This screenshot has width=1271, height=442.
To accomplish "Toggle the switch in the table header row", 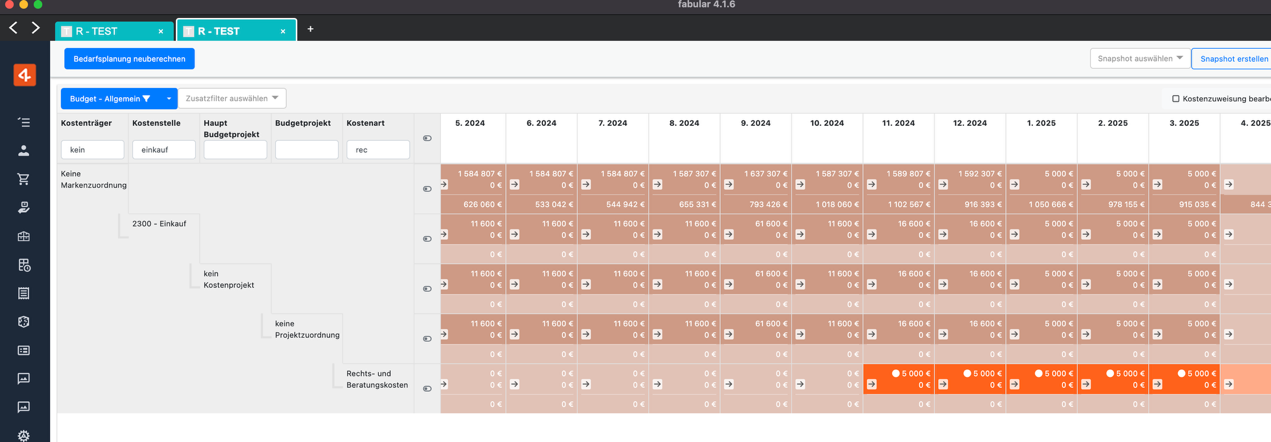I will coord(427,138).
